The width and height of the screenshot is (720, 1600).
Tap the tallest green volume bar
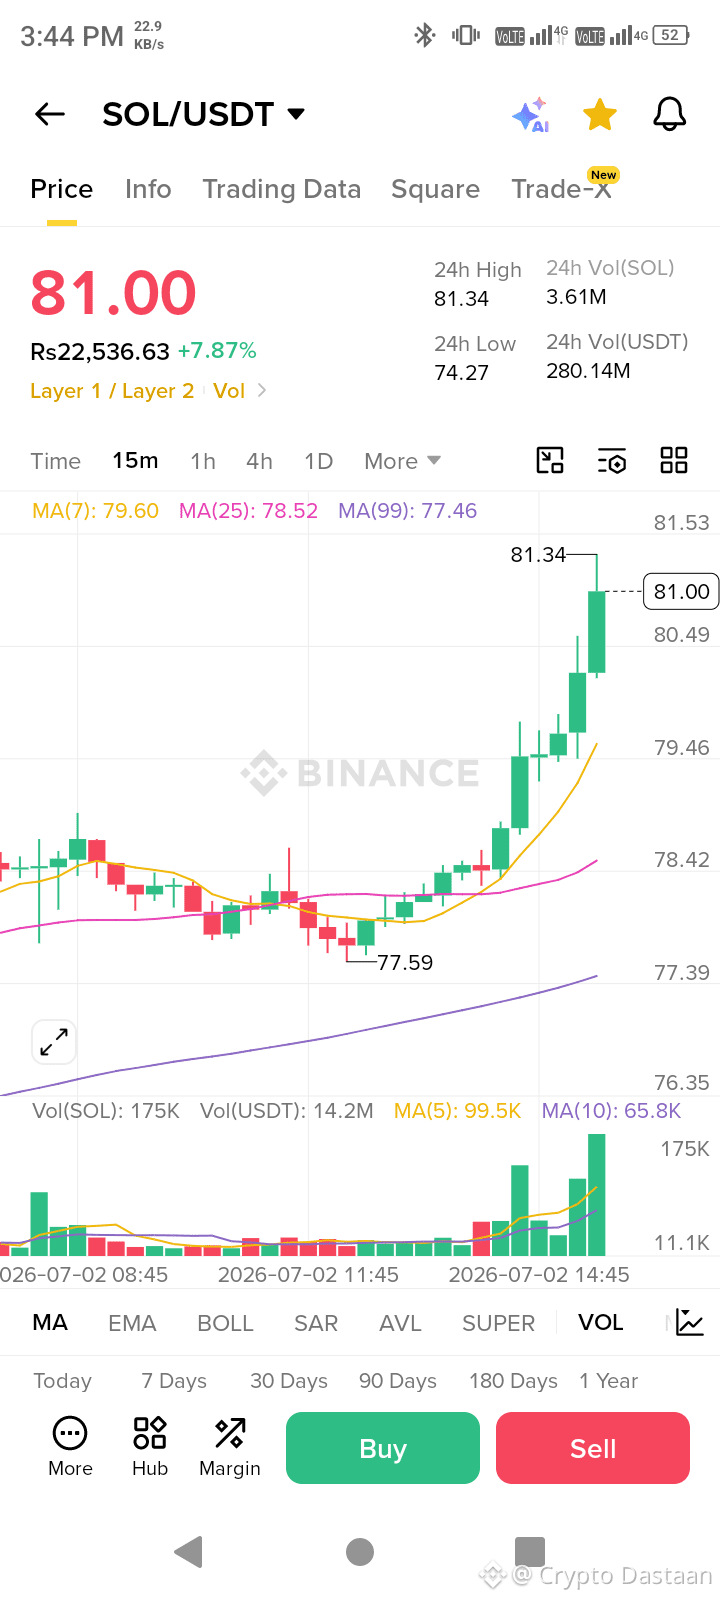tap(597, 1195)
